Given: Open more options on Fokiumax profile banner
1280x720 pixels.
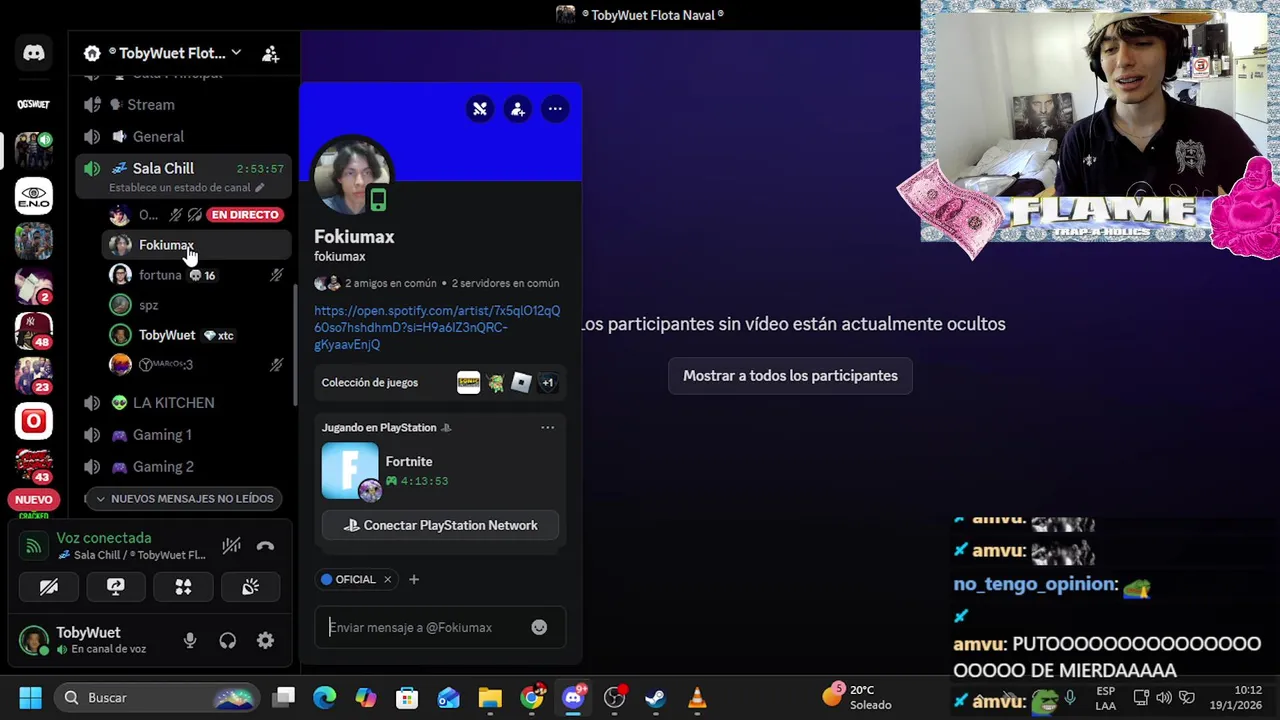Looking at the screenshot, I should click(555, 109).
